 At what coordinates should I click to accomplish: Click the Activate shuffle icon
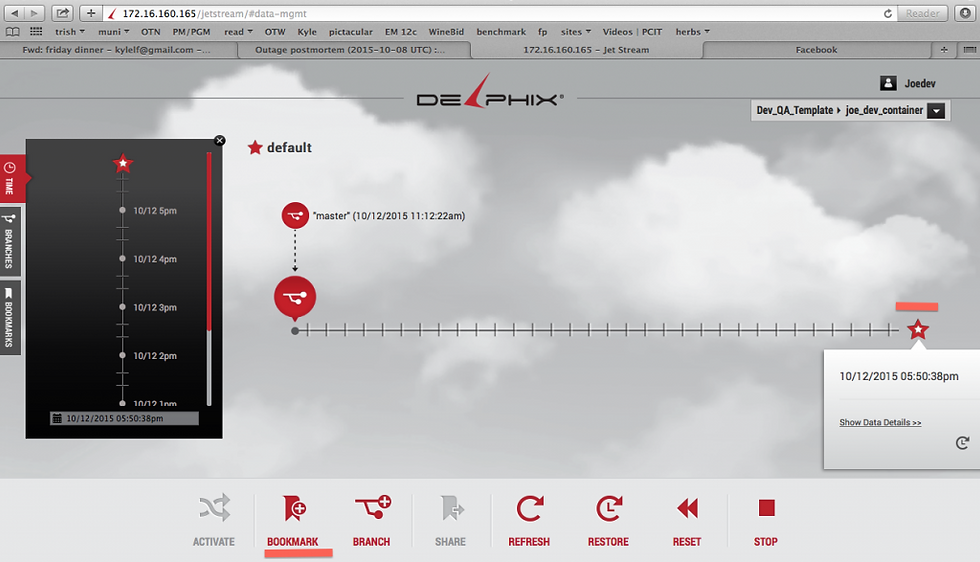pyautogui.click(x=214, y=508)
